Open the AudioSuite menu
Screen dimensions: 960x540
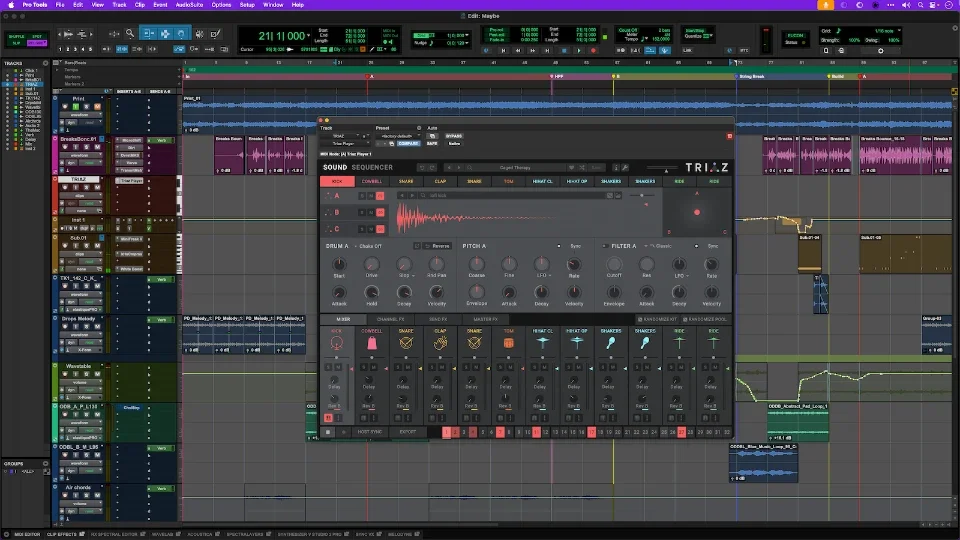pos(189,5)
